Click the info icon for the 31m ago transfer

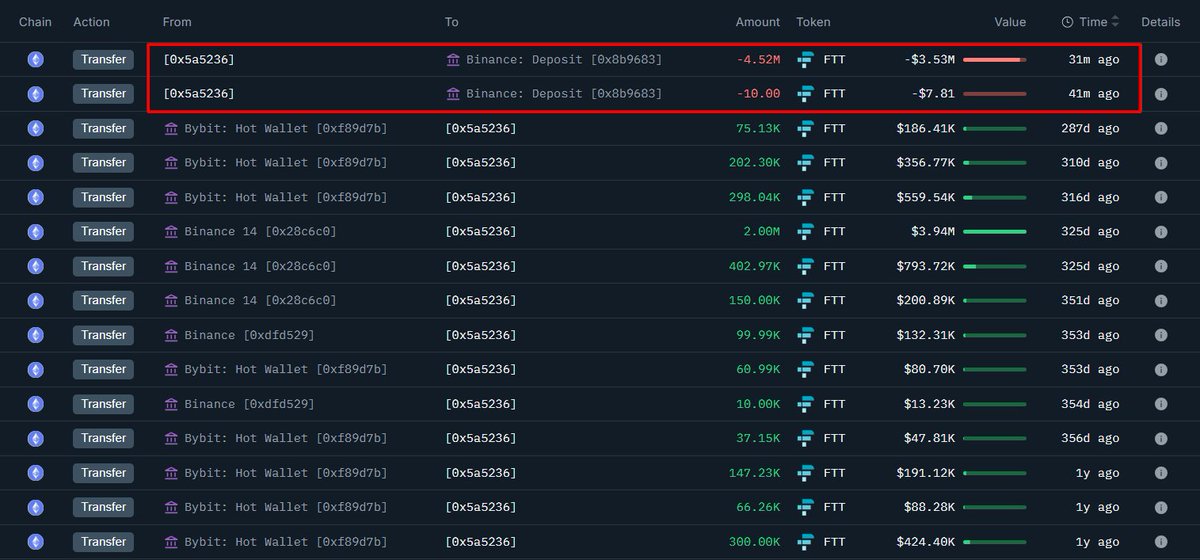[x=1161, y=60]
